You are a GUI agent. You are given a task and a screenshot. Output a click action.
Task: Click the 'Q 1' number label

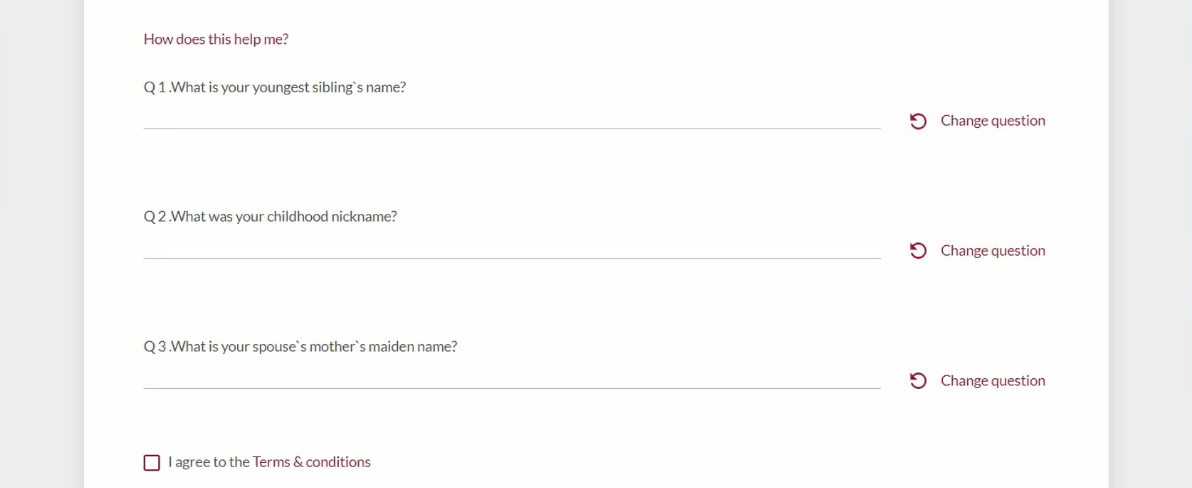(x=155, y=88)
